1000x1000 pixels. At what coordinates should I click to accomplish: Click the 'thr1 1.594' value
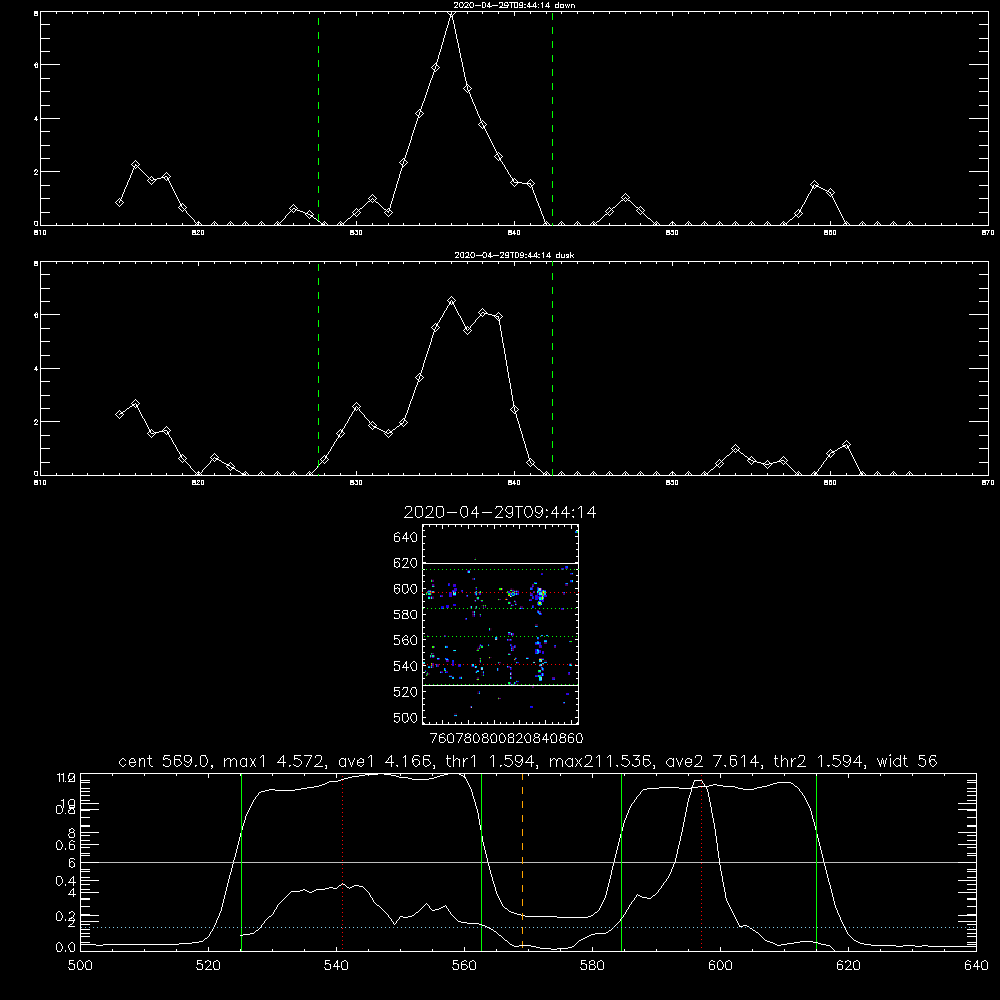[x=490, y=761]
